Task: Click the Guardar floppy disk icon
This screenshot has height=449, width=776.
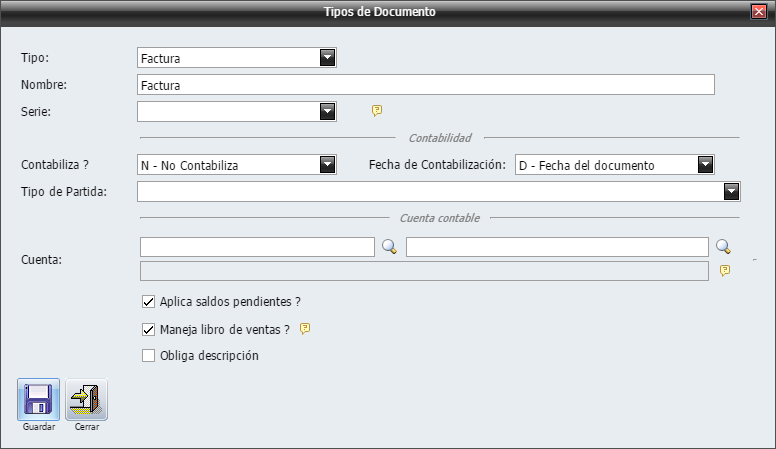Action: 38,399
